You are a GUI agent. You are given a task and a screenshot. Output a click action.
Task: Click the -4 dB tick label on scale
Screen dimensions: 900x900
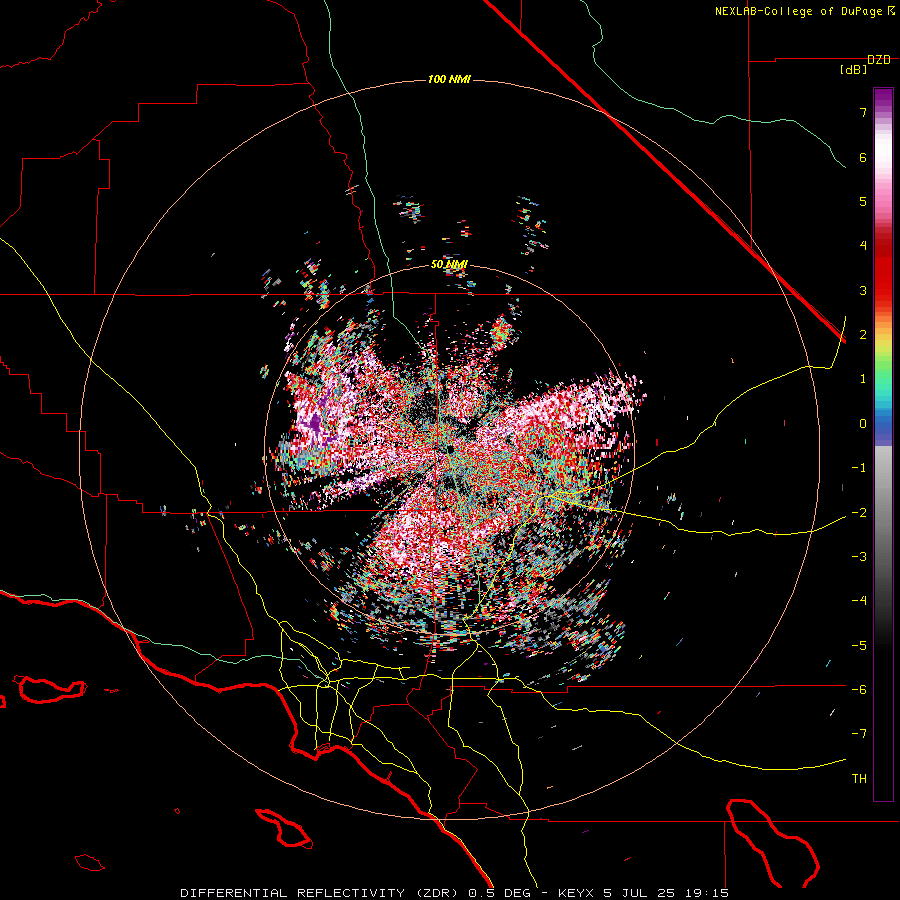[859, 601]
